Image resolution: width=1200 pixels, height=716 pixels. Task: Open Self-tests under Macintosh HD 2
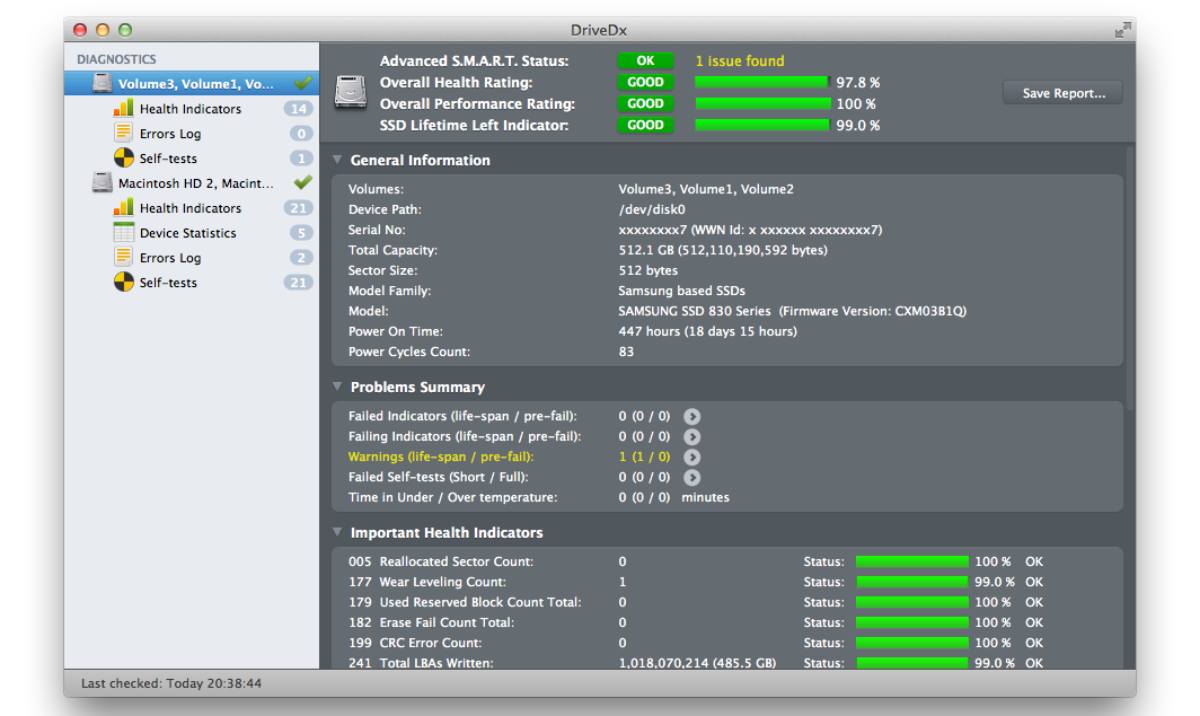coord(168,283)
